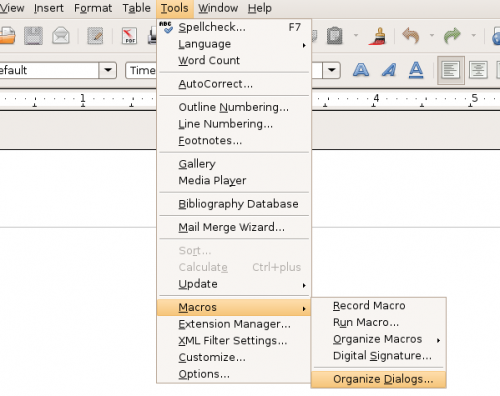Viewport: 500px width, 396px height.
Task: Click the Export as PDF icon
Action: pos(129,36)
